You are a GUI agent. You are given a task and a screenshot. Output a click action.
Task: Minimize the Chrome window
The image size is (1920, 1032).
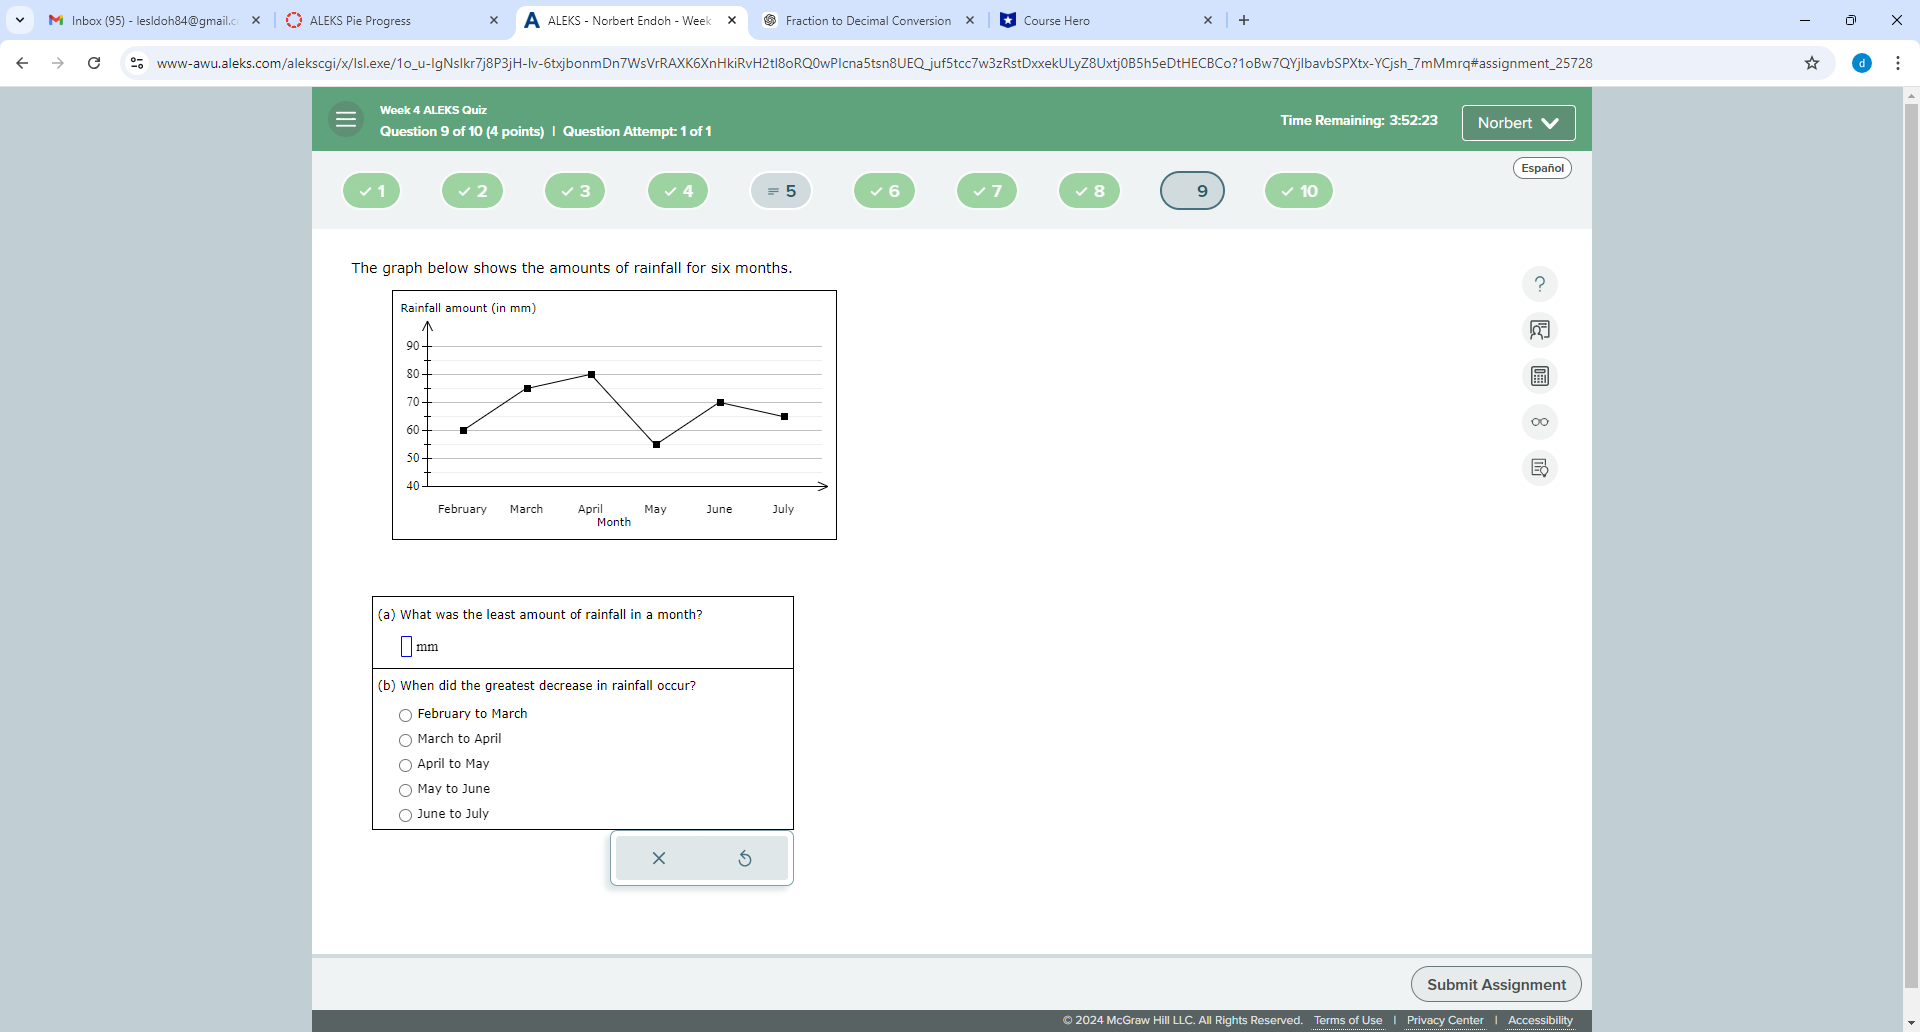[x=1805, y=20]
